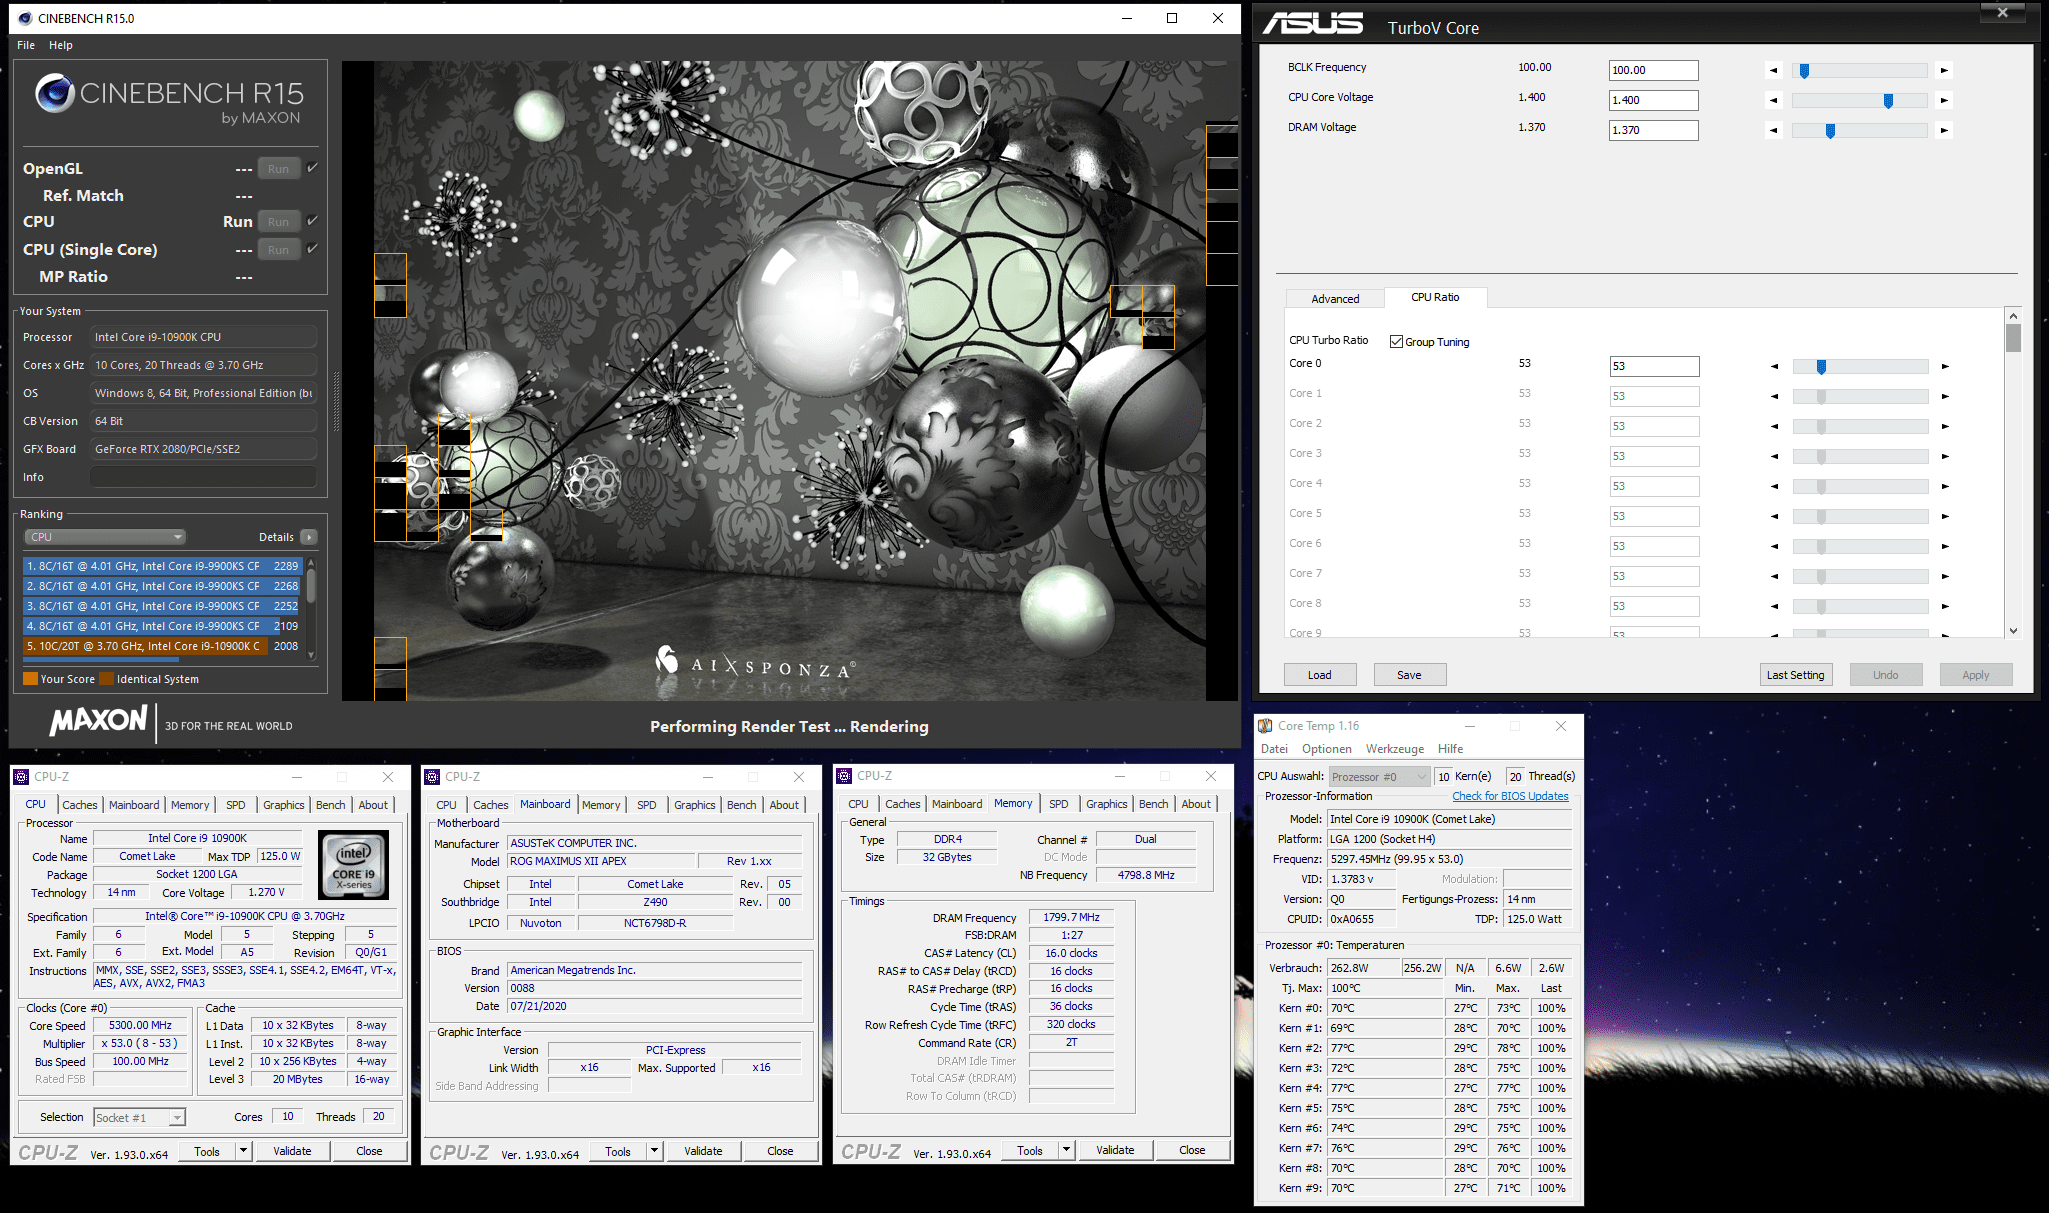Image resolution: width=2049 pixels, height=1213 pixels.
Task: Click the TurboV core list scrollbar thumb
Action: pyautogui.click(x=2014, y=337)
